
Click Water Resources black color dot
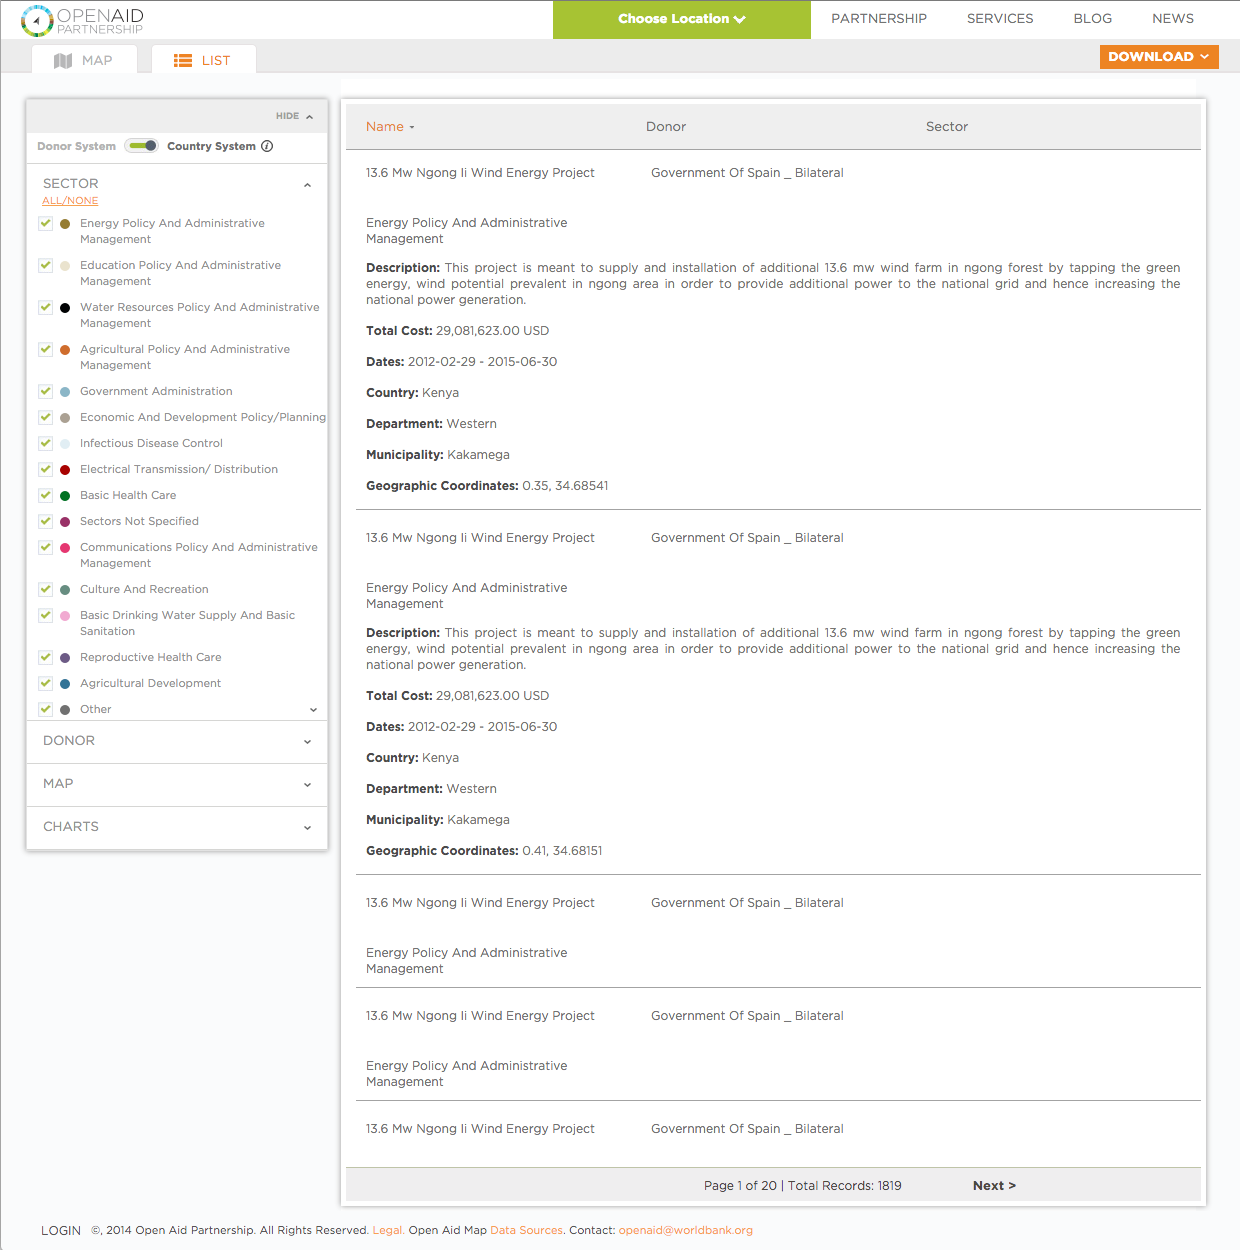pos(65,308)
